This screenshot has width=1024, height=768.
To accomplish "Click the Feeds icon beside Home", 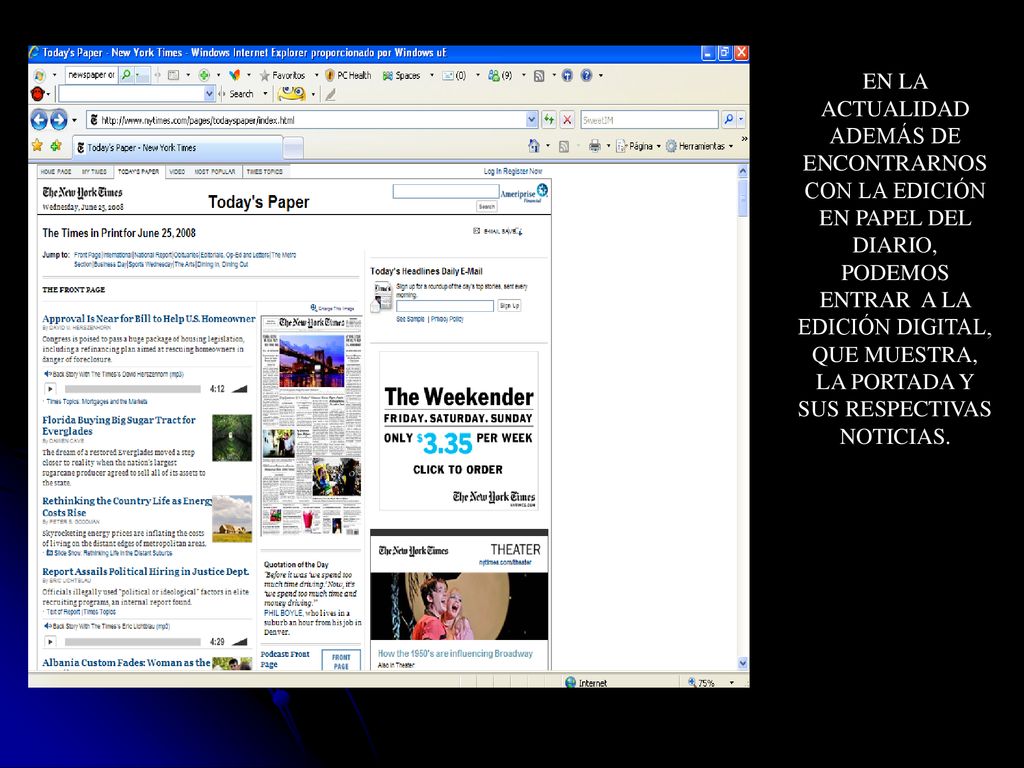I will coord(564,147).
